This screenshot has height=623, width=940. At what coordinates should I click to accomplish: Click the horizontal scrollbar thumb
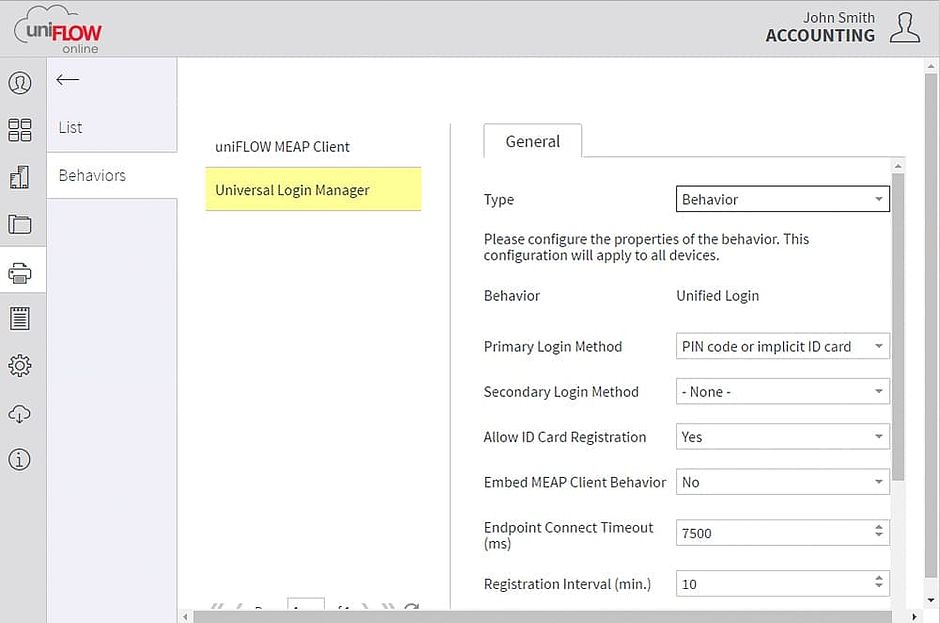point(543,616)
